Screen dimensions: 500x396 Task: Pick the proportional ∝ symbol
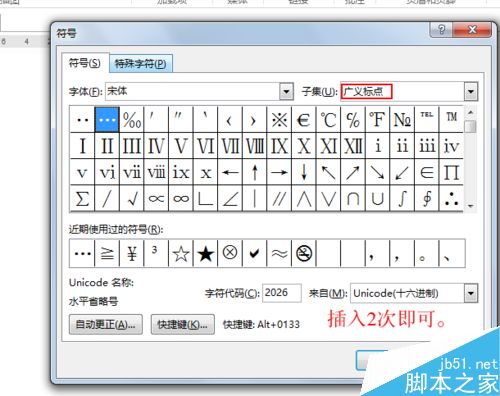[x=156, y=199]
